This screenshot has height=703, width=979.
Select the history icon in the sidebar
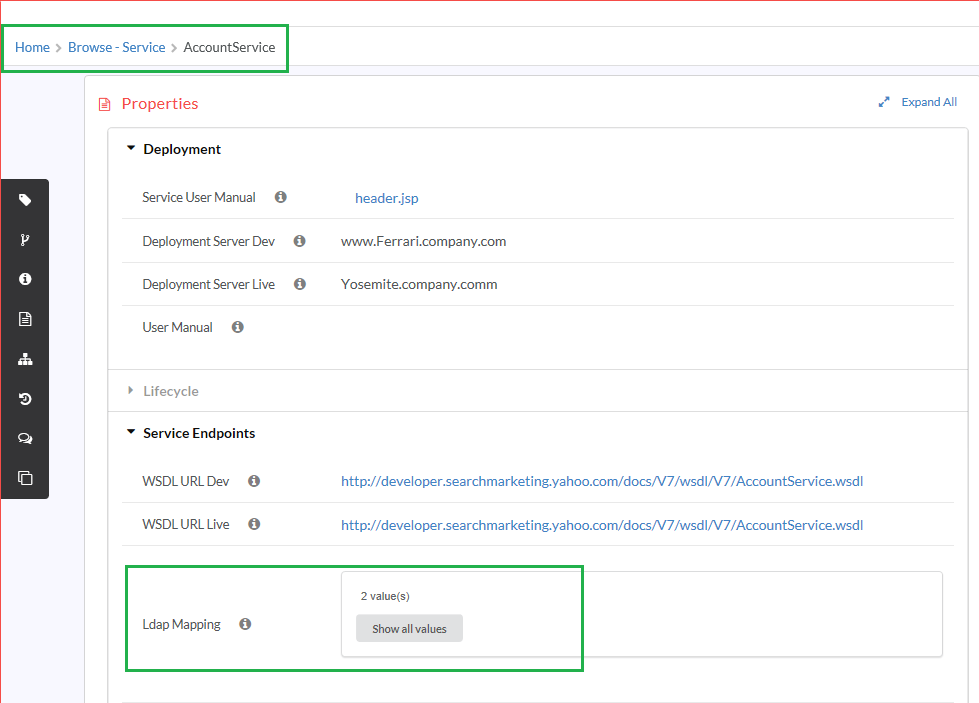point(25,399)
